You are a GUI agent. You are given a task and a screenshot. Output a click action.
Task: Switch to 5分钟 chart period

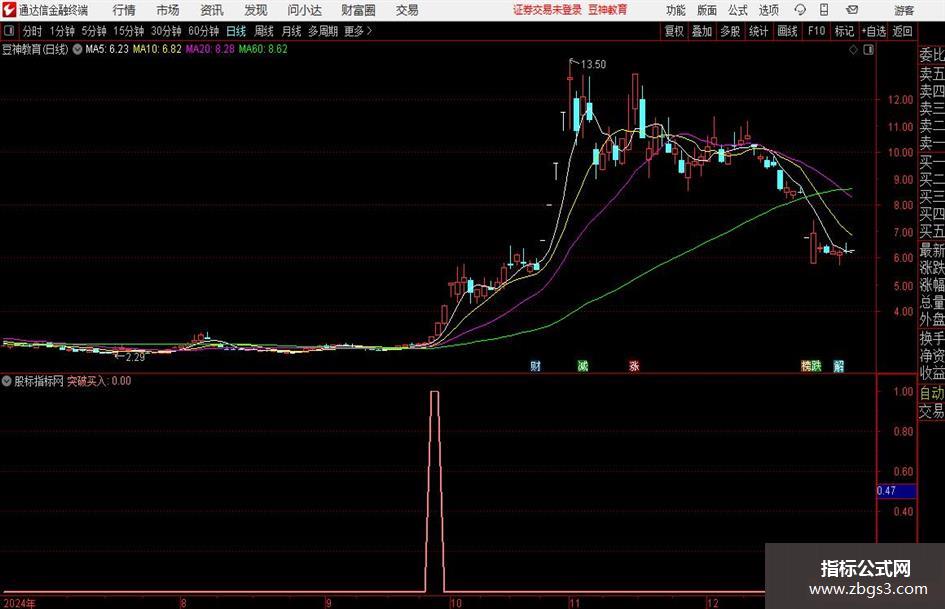click(93, 31)
